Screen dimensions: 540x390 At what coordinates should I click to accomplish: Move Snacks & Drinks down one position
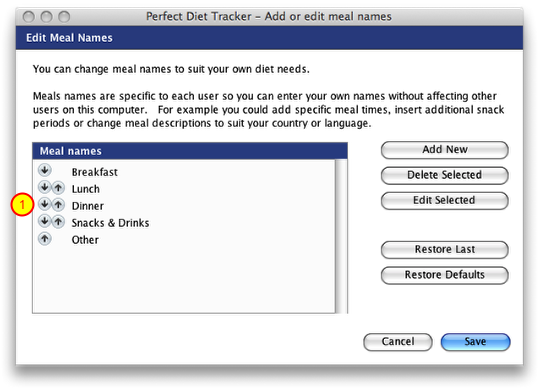point(44,221)
